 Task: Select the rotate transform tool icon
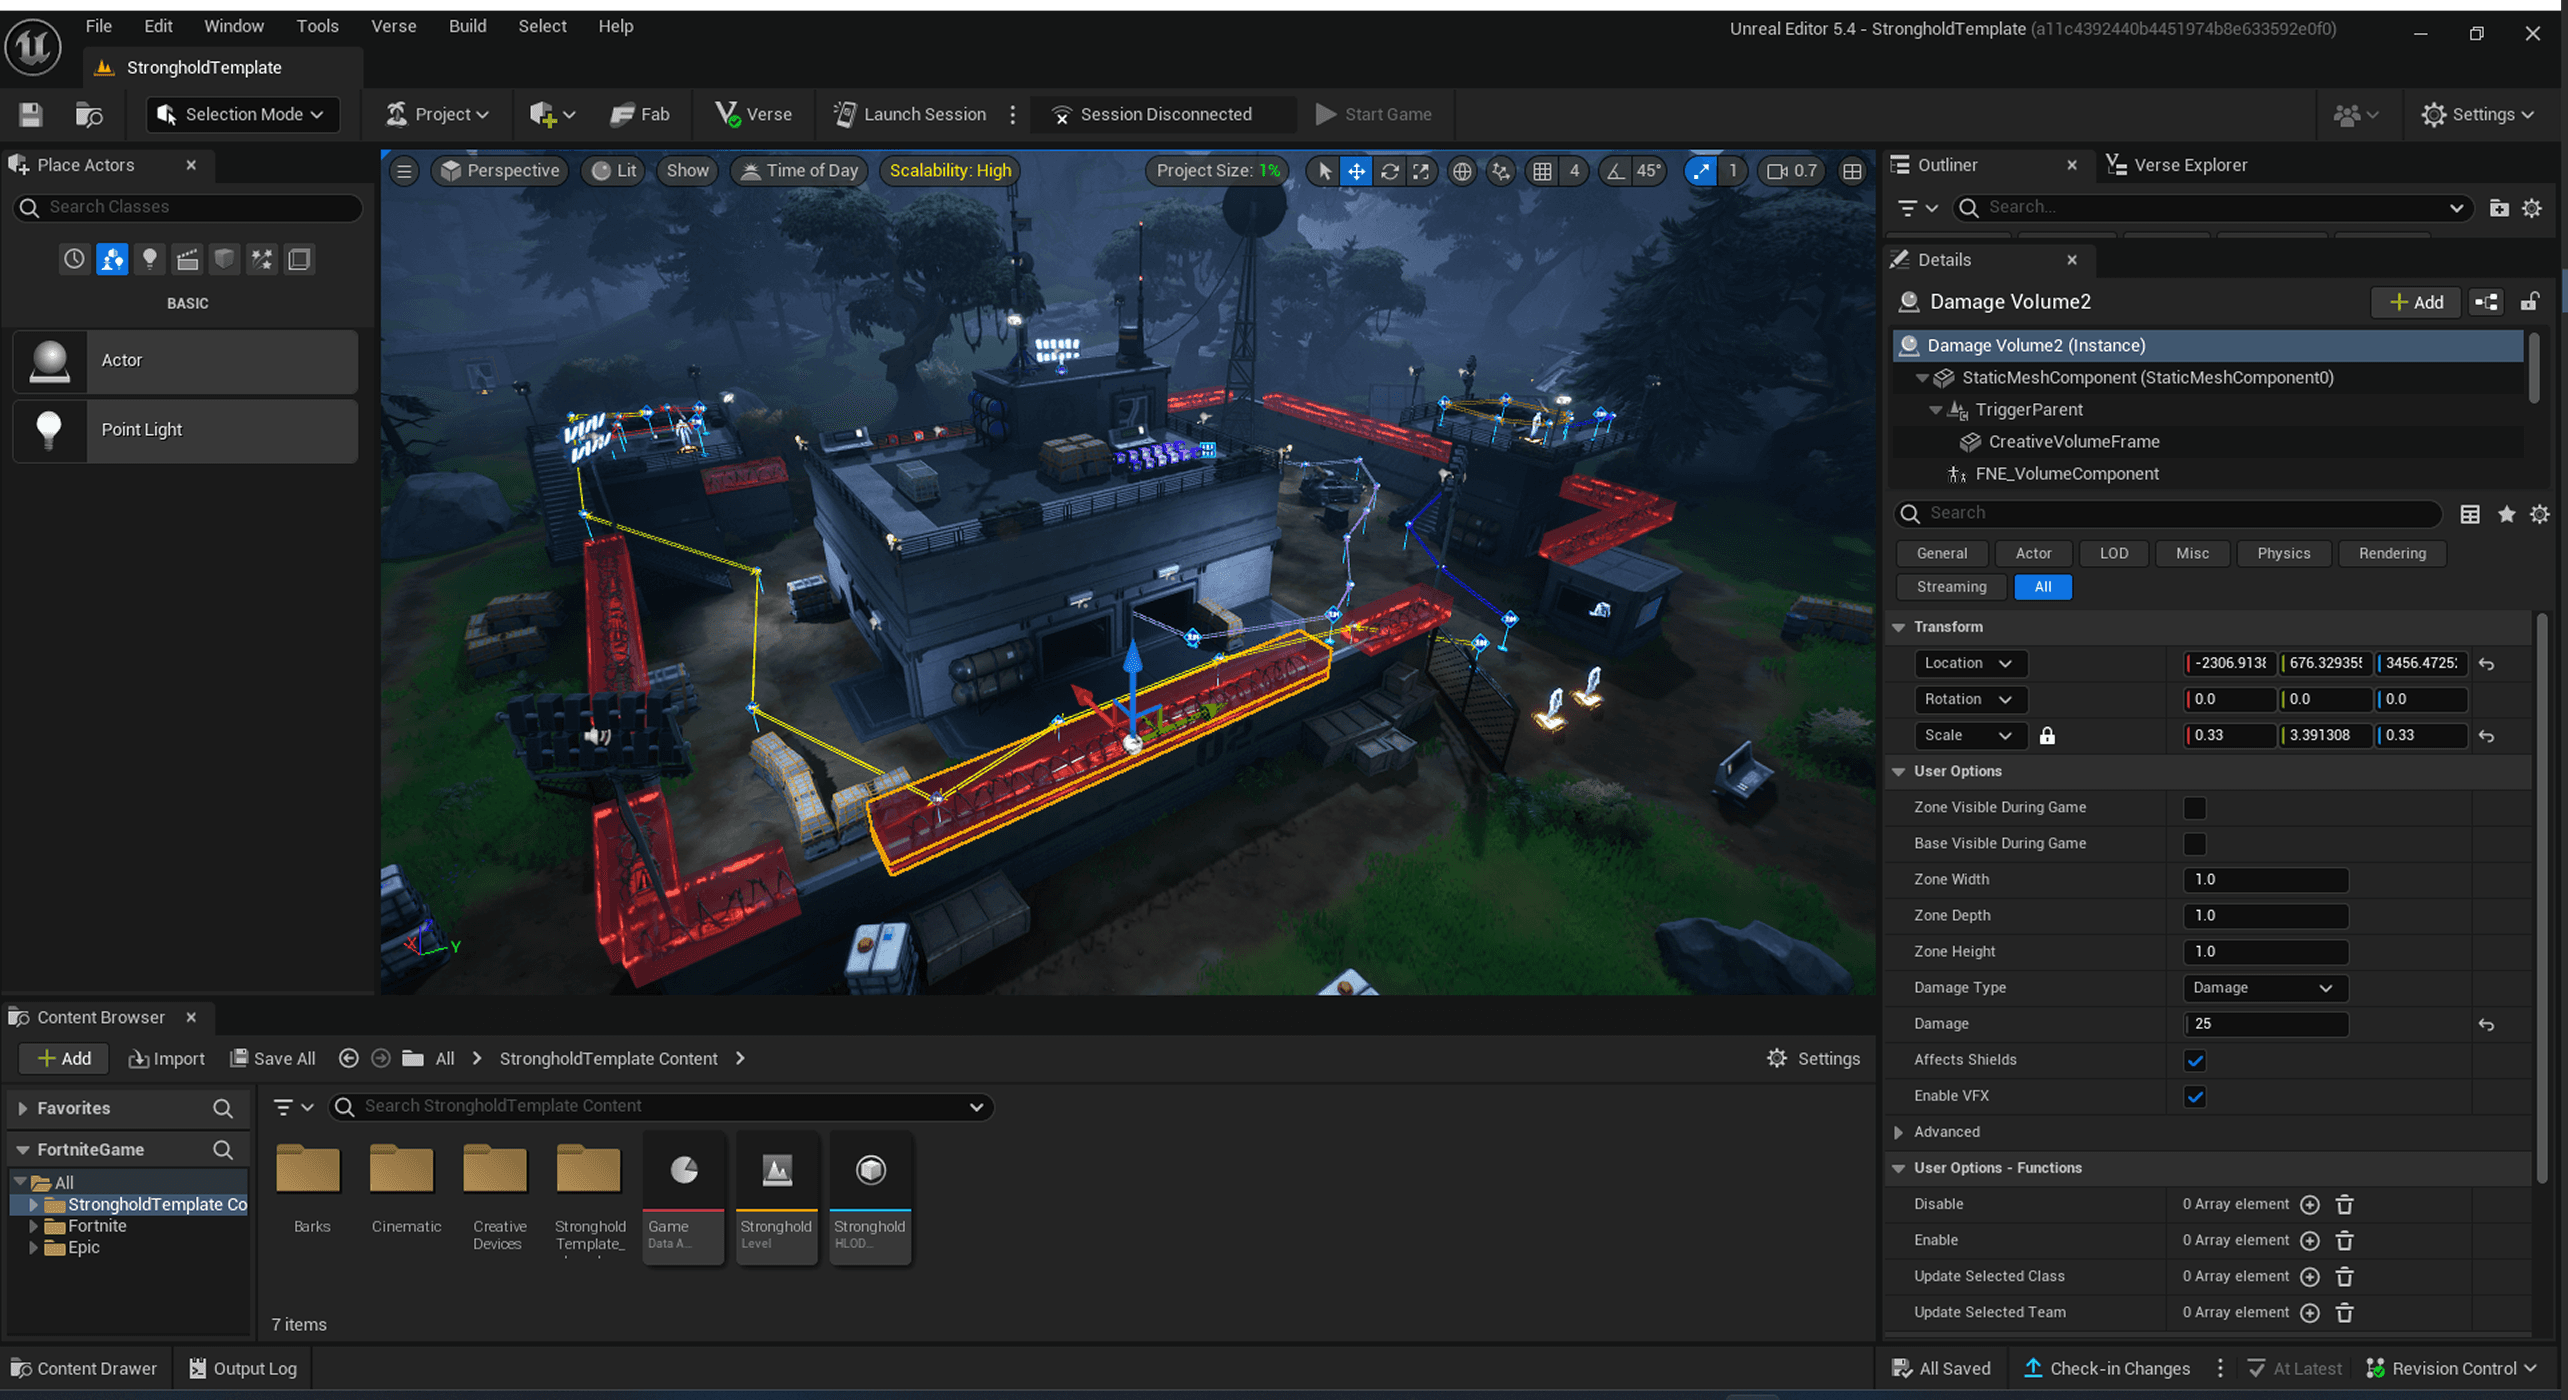[x=1389, y=171]
